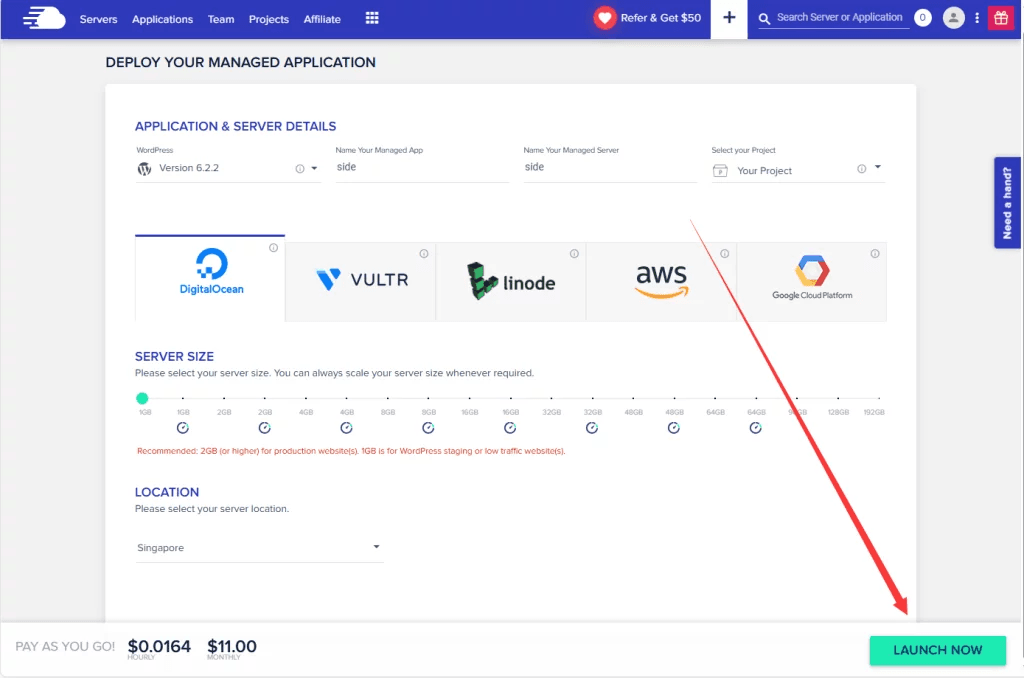The height and width of the screenshot is (678, 1024).
Task: Click AWS info icon
Action: (724, 253)
